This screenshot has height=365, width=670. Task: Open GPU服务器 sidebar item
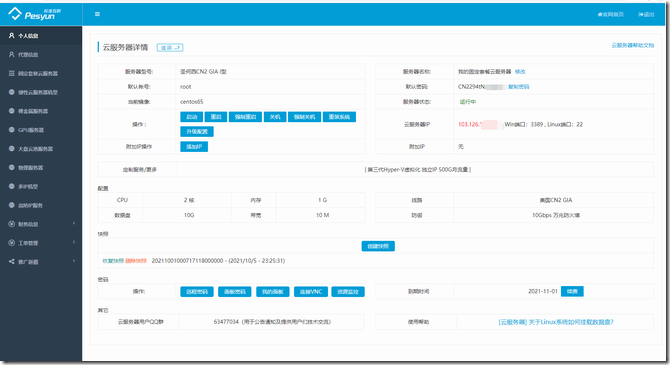41,130
